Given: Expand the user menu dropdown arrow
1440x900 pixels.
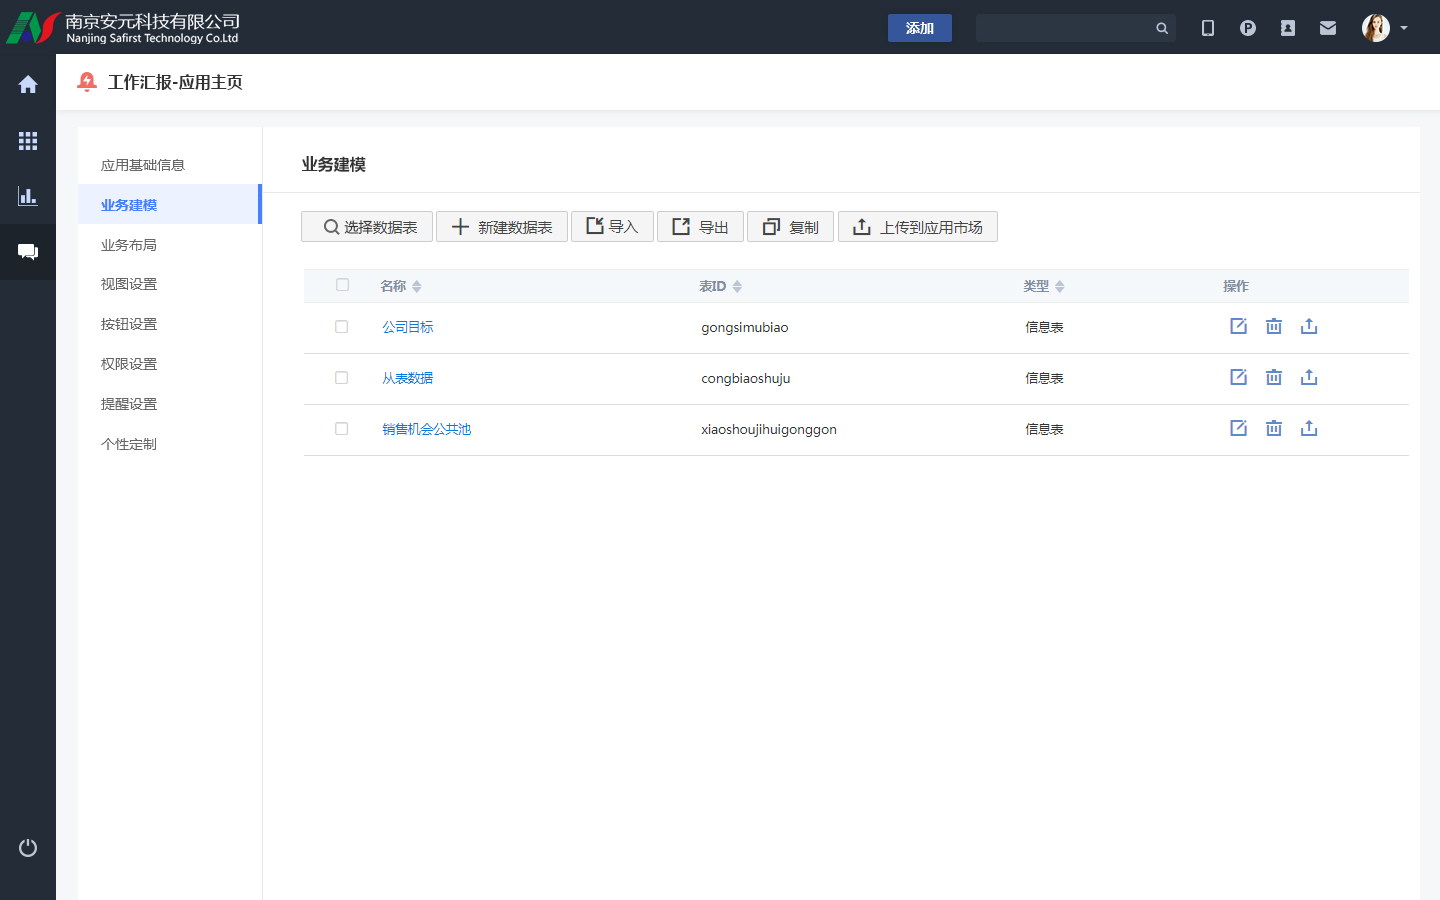Looking at the screenshot, I should click(1404, 28).
